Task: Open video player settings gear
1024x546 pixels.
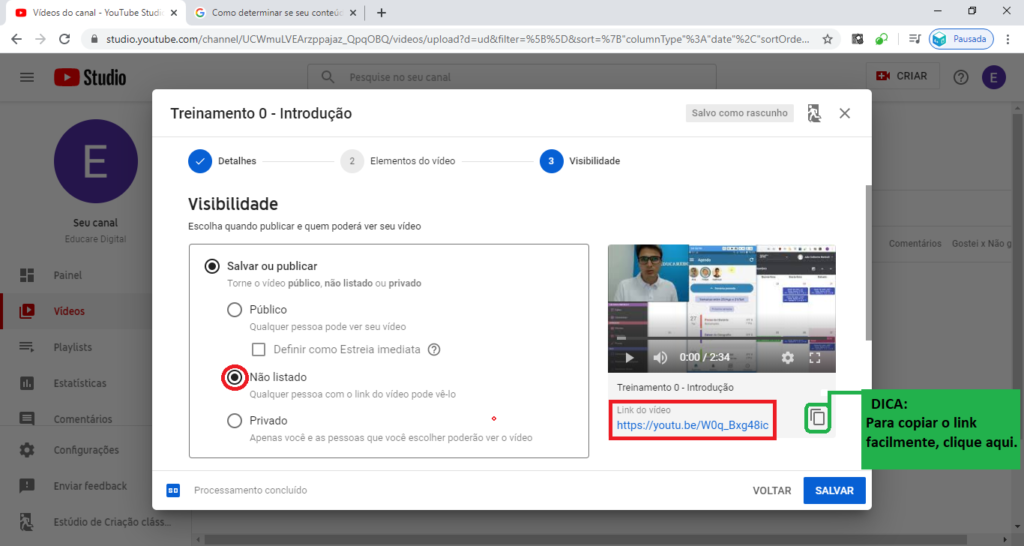Action: (x=787, y=357)
